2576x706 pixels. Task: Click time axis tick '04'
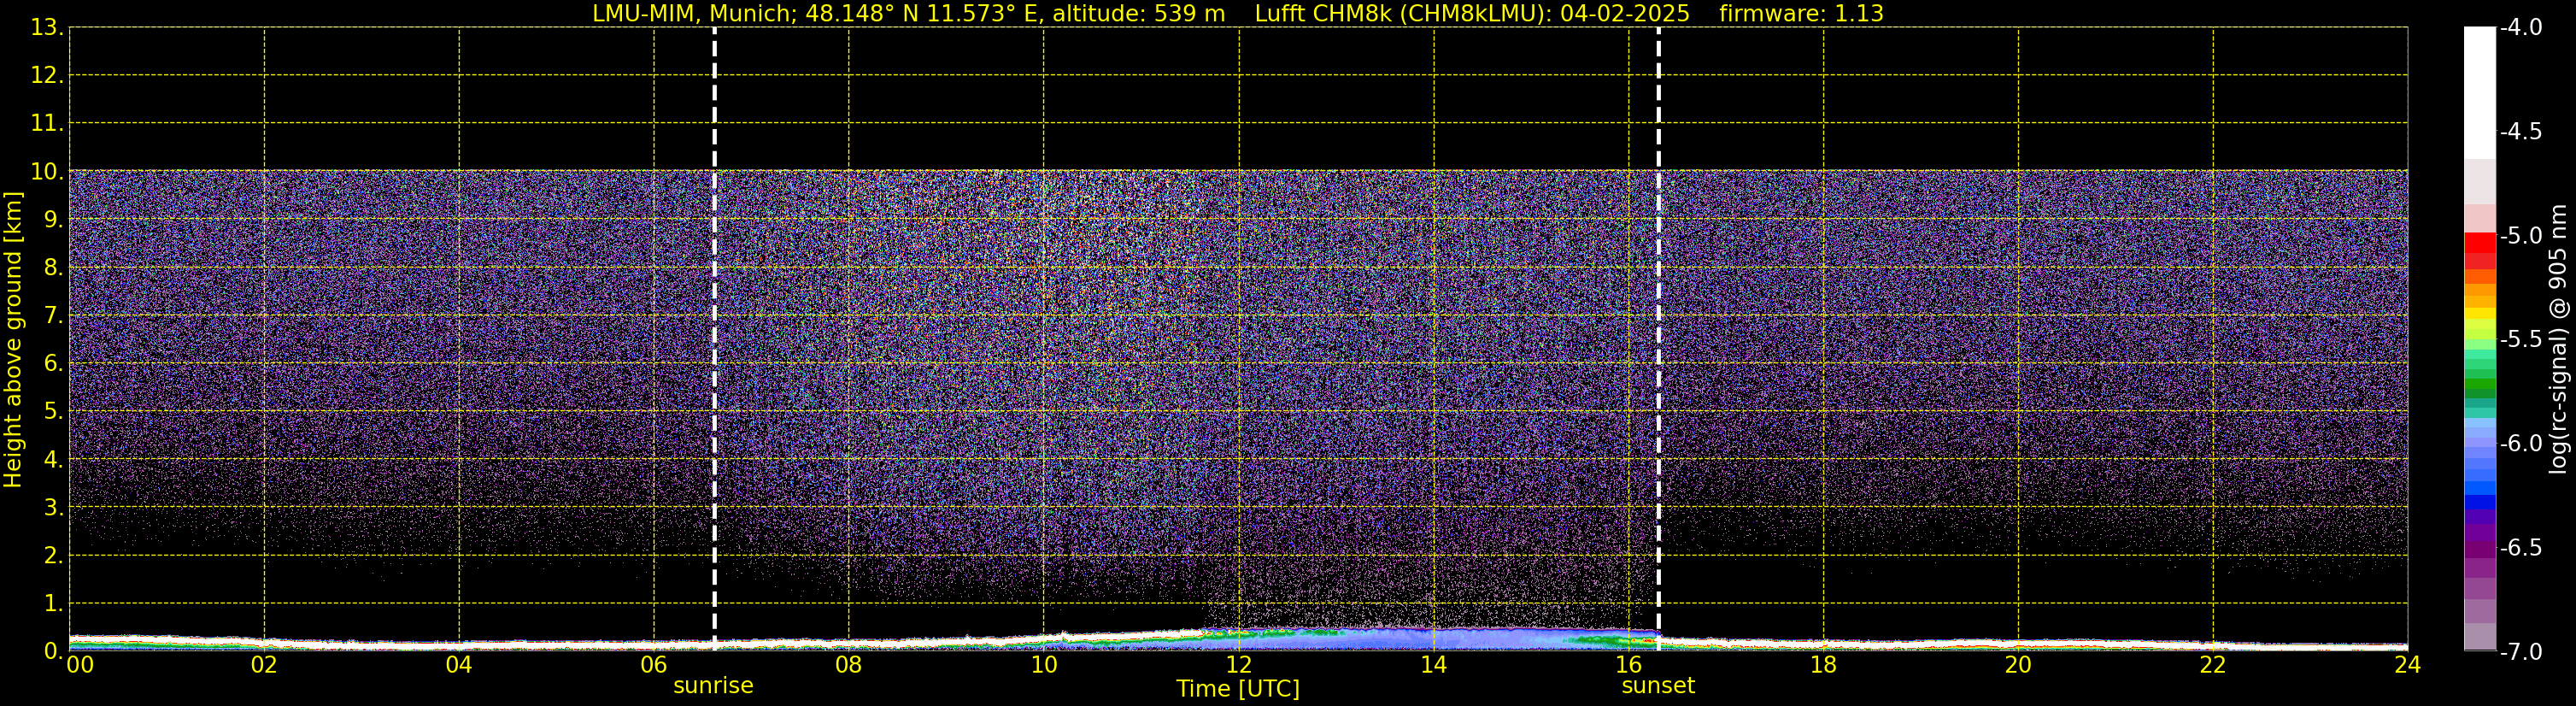[459, 665]
